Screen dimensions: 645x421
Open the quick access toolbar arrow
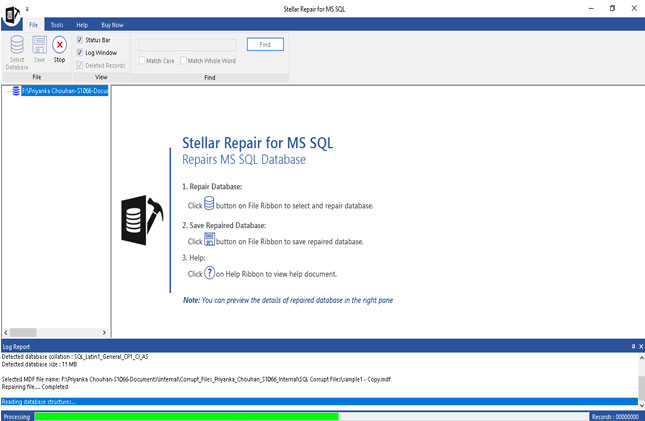pyautogui.click(x=27, y=9)
